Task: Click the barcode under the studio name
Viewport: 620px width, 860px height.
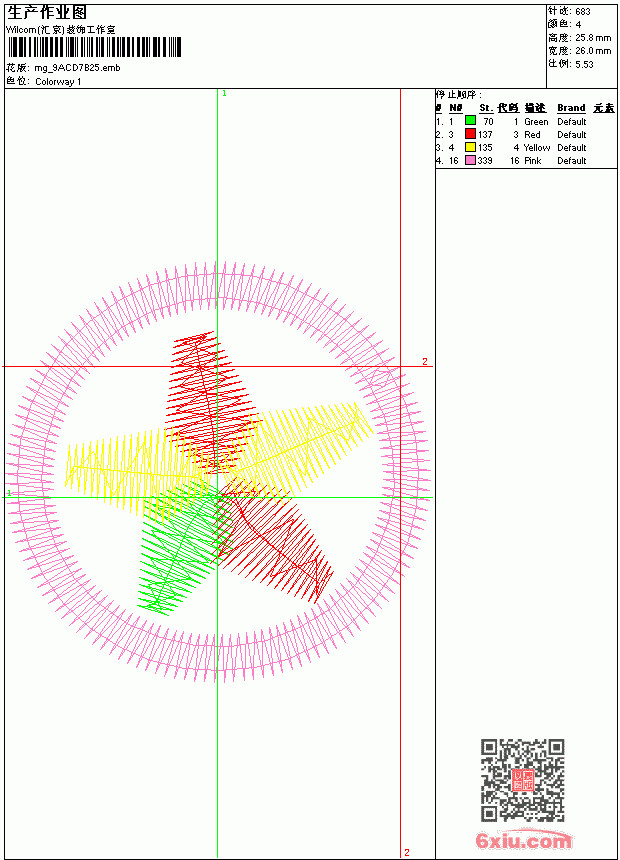Action: [94, 47]
